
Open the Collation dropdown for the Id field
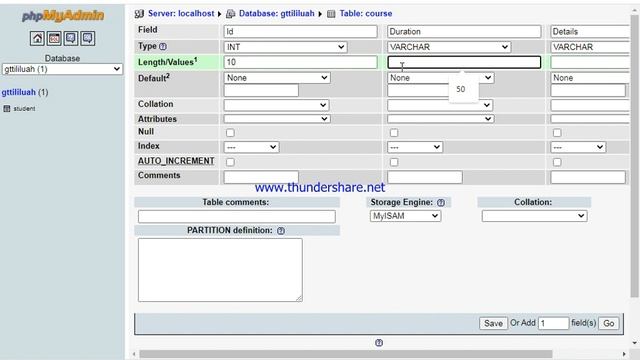276,105
